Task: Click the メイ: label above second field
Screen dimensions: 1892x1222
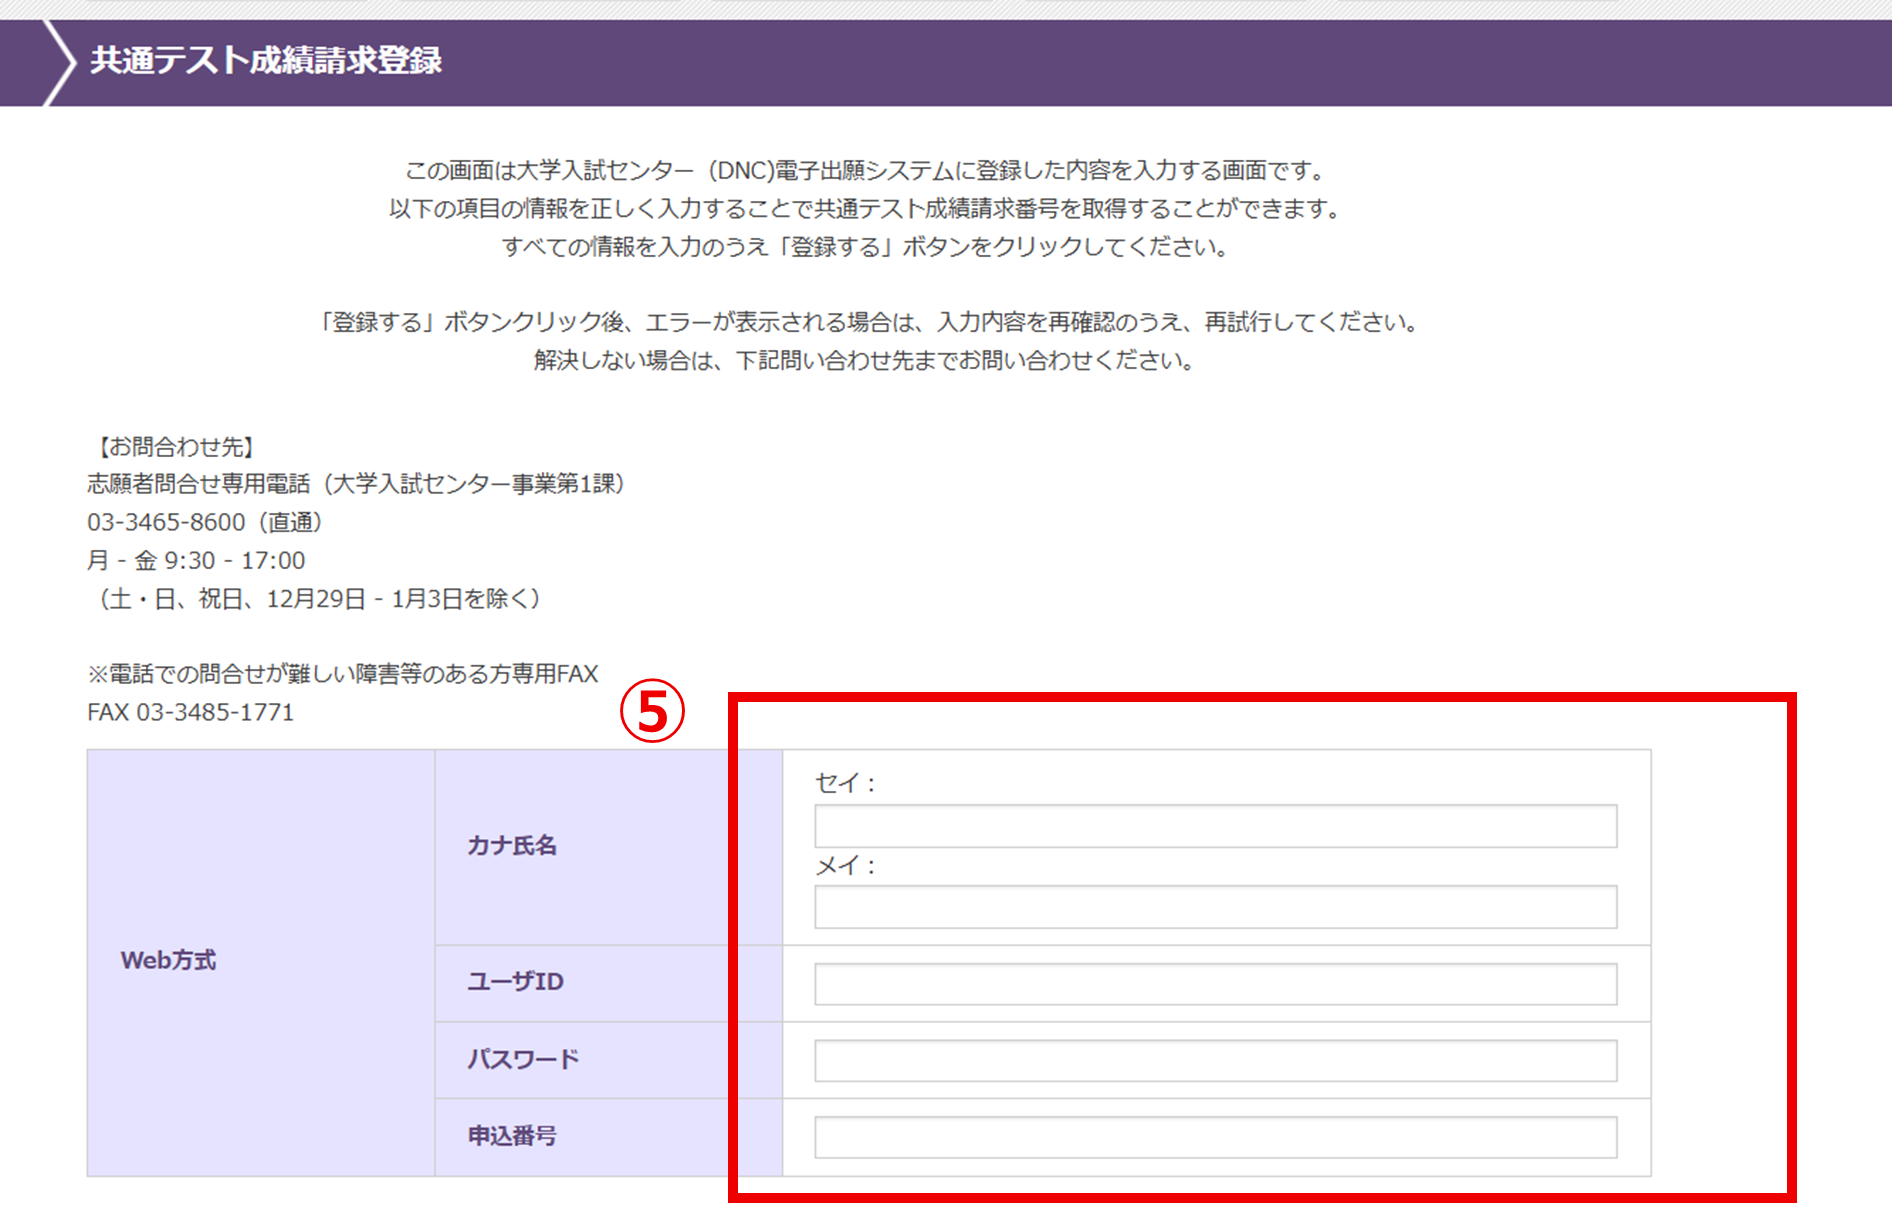Action: coord(845,866)
